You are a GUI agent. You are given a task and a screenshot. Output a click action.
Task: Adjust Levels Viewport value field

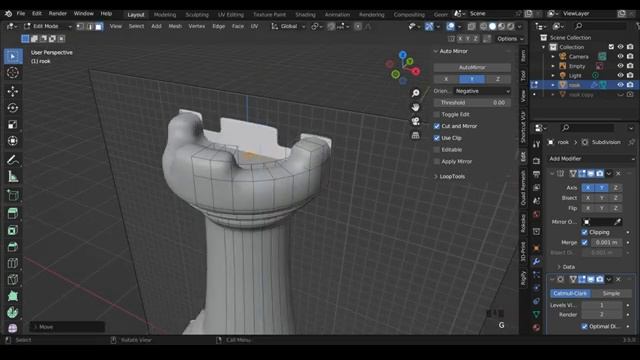point(602,305)
